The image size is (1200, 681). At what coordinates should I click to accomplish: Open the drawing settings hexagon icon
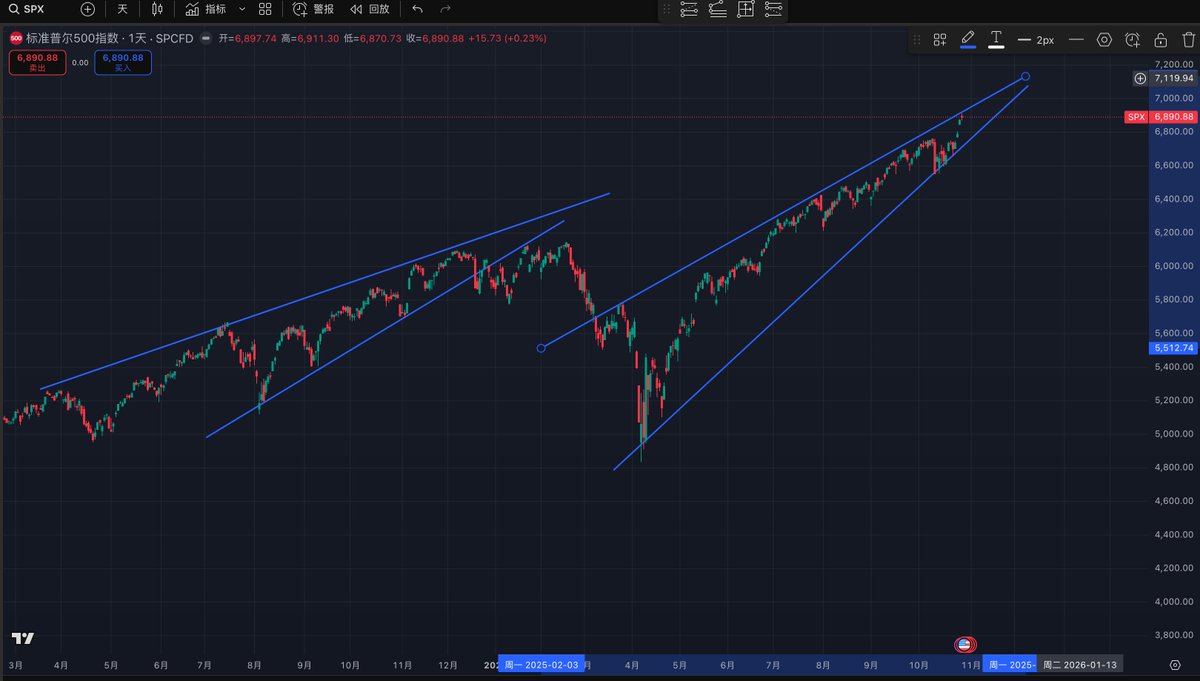click(1104, 40)
